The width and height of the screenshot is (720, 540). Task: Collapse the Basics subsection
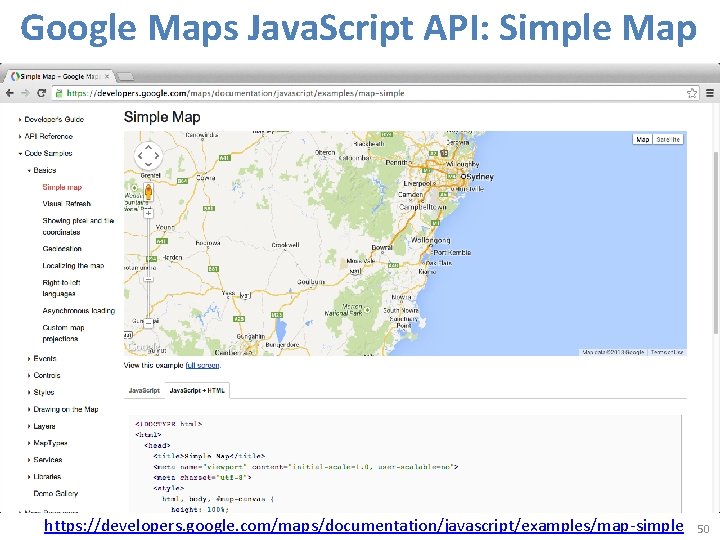[42, 170]
